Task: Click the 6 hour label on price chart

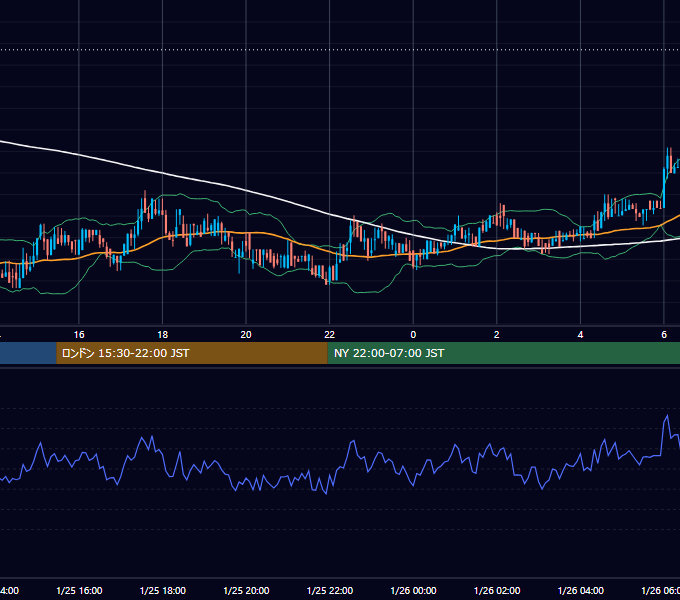Action: click(x=664, y=335)
